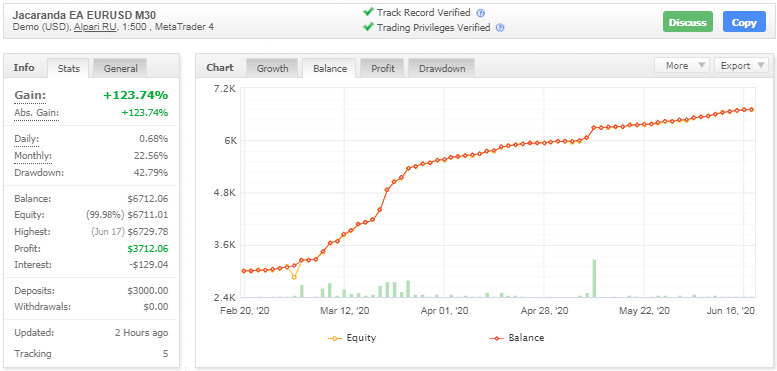
Task: Click help icon beside Track Record Verified
Action: point(480,13)
